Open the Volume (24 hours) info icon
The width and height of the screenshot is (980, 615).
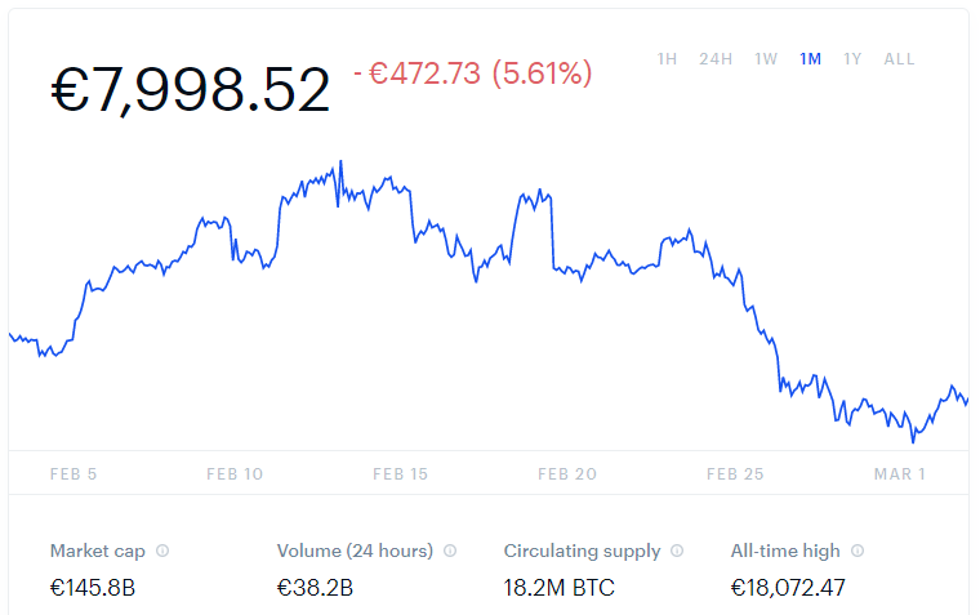[x=450, y=551]
